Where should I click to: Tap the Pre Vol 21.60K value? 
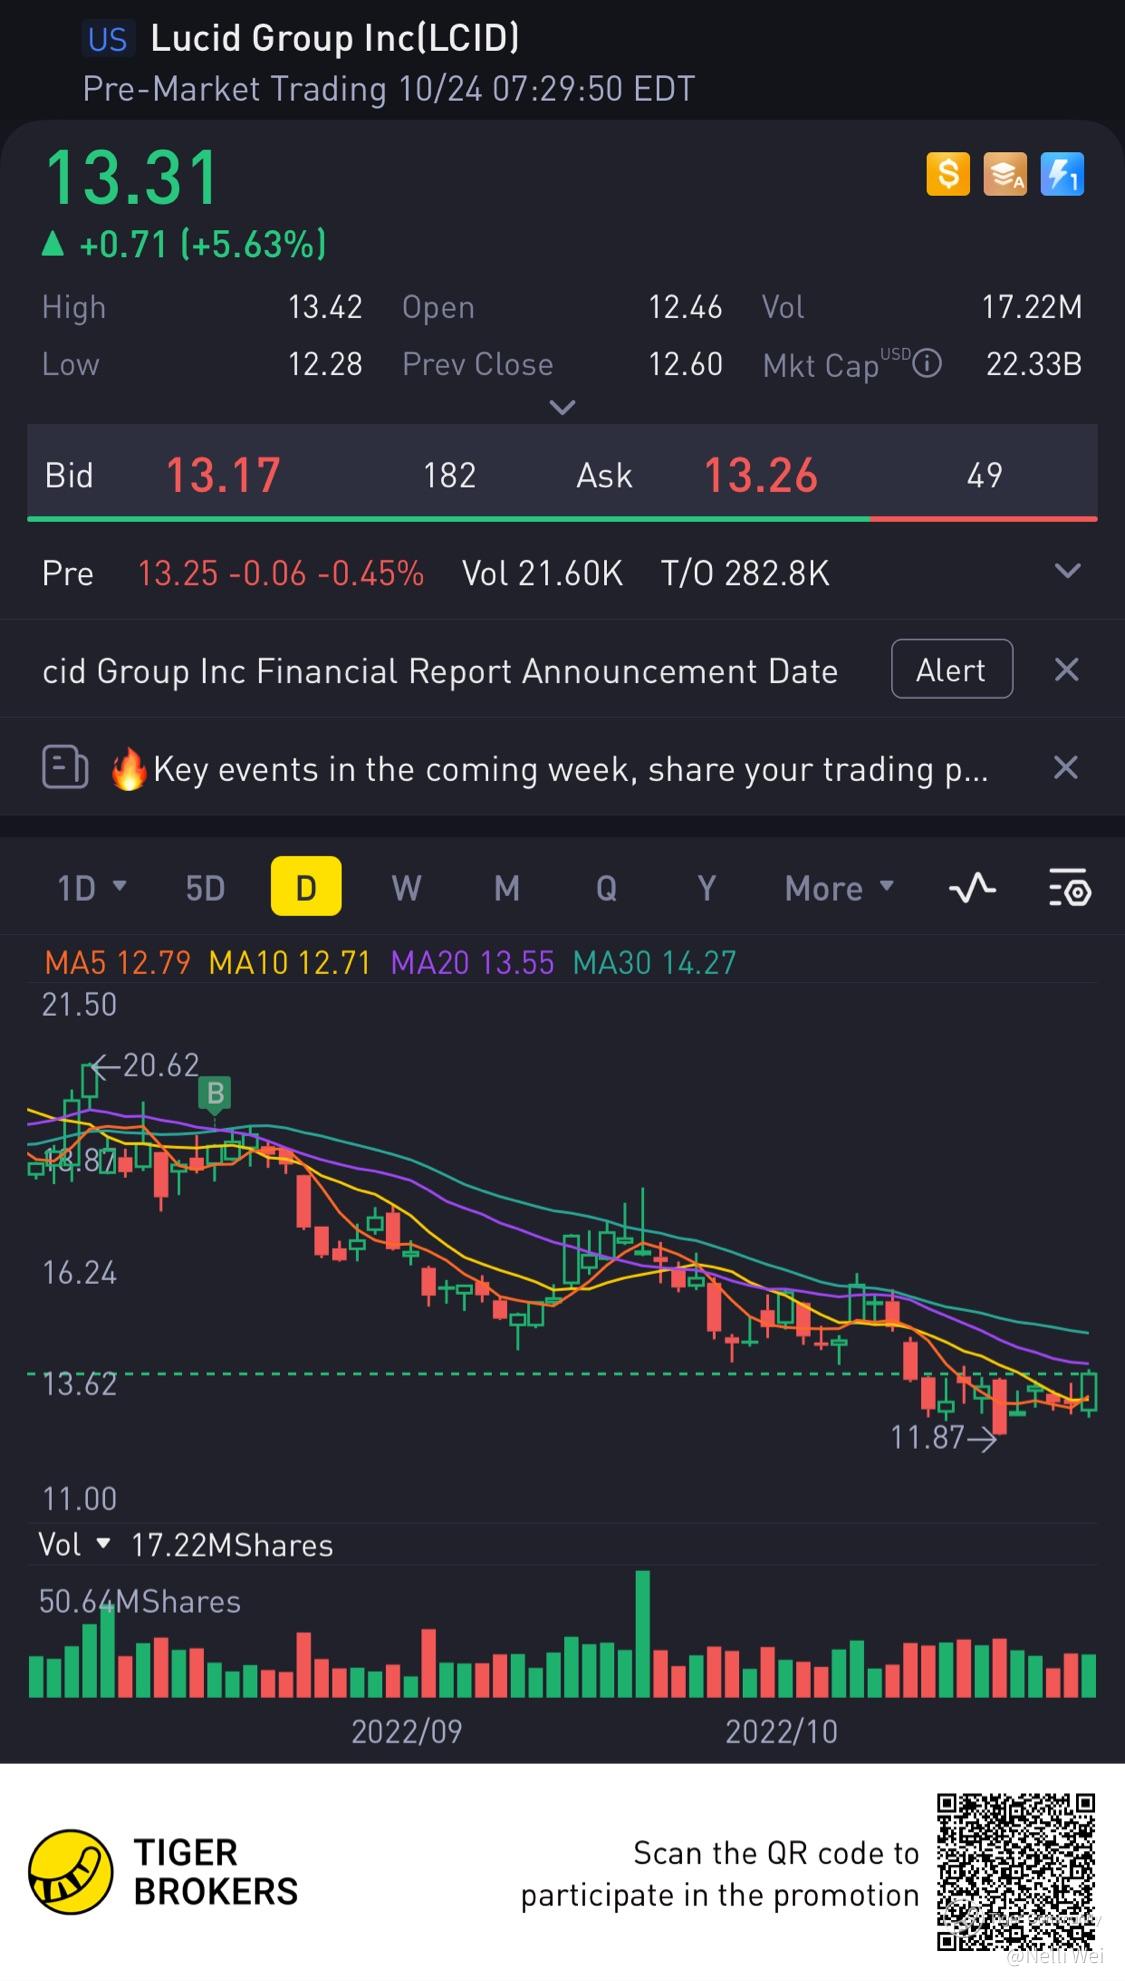[x=542, y=573]
